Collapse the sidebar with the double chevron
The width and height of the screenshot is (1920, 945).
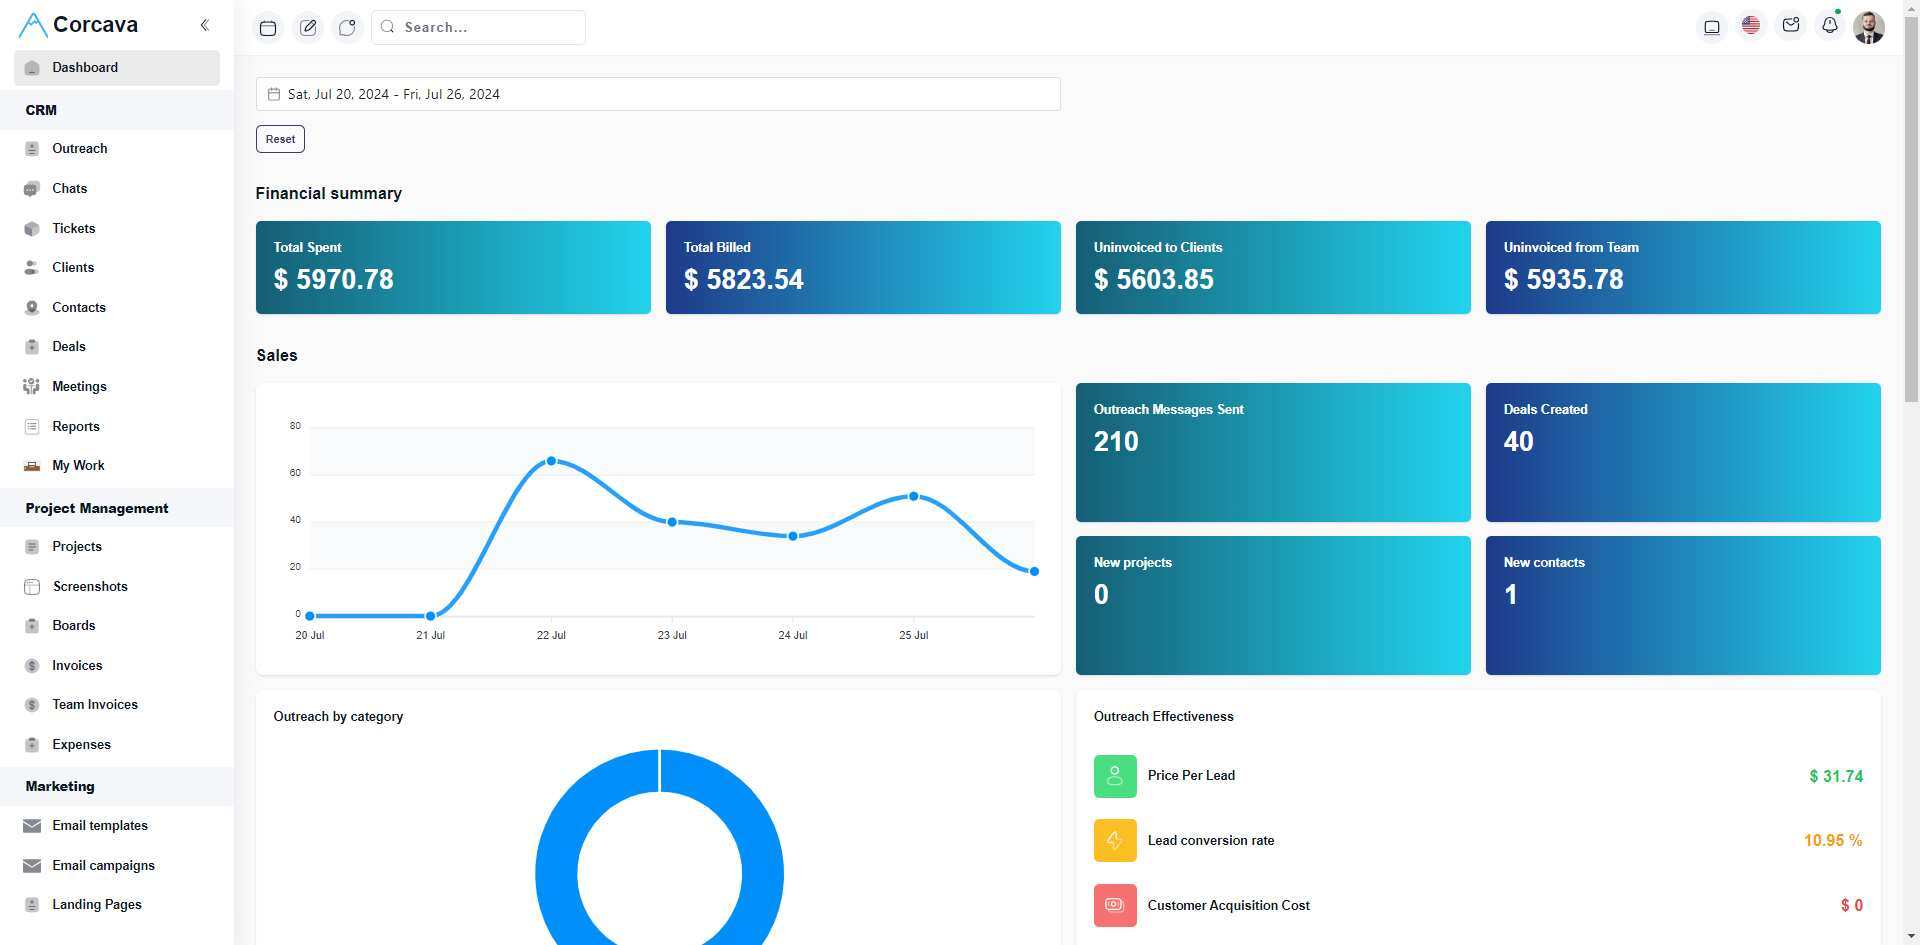[x=204, y=25]
